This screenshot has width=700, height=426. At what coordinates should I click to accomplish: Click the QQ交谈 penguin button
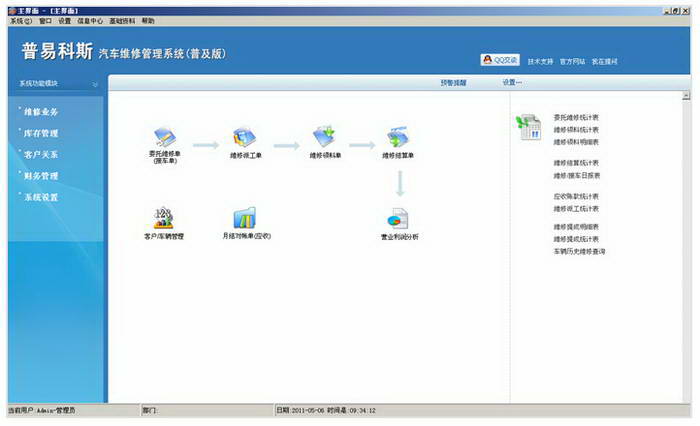click(500, 59)
